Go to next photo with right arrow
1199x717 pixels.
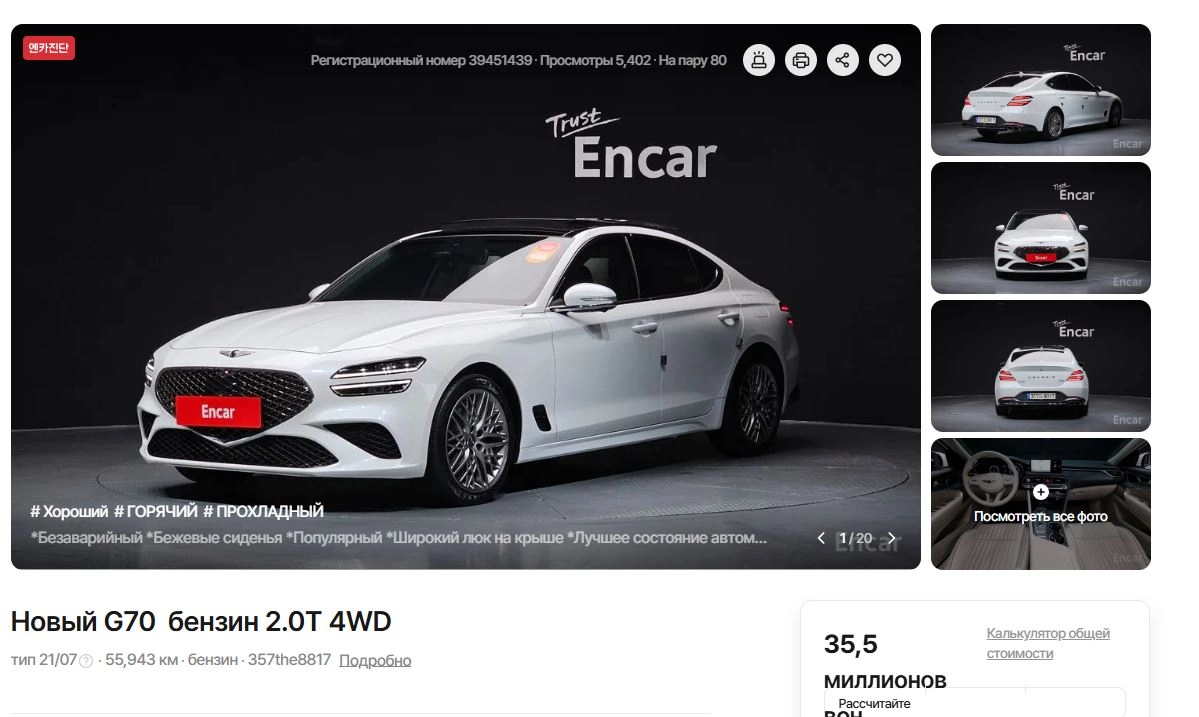click(x=891, y=538)
